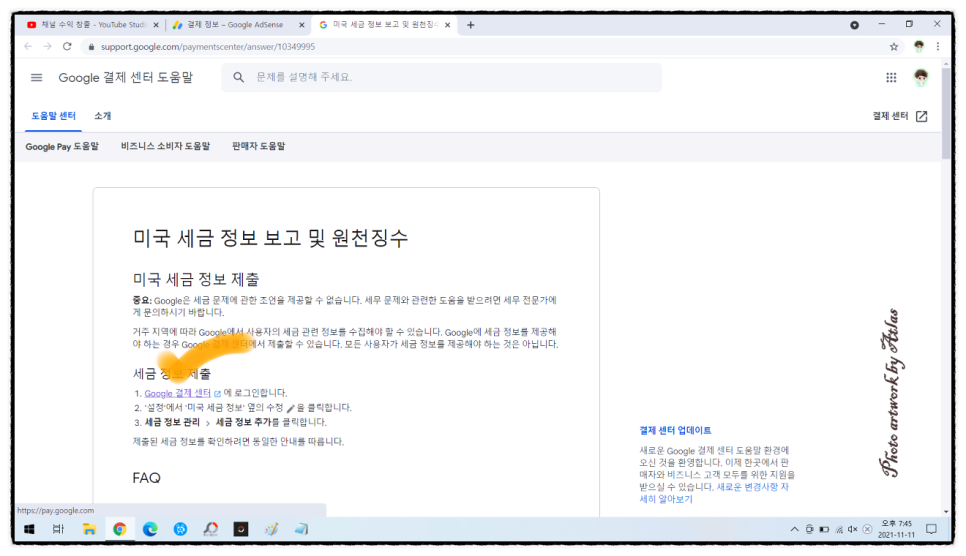Click the taskbar clock showing 오후 7:45
This screenshot has width=966, height=556.
(896, 529)
